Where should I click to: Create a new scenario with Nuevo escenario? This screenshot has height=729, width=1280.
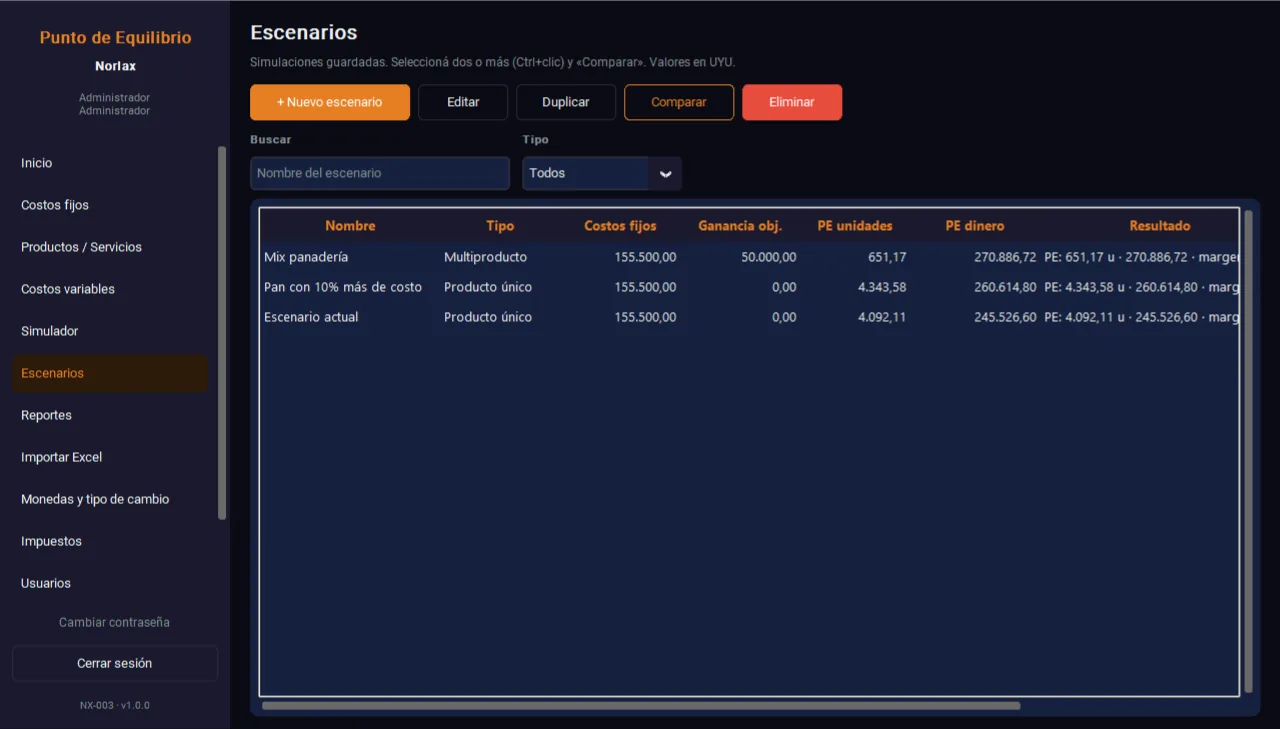330,102
